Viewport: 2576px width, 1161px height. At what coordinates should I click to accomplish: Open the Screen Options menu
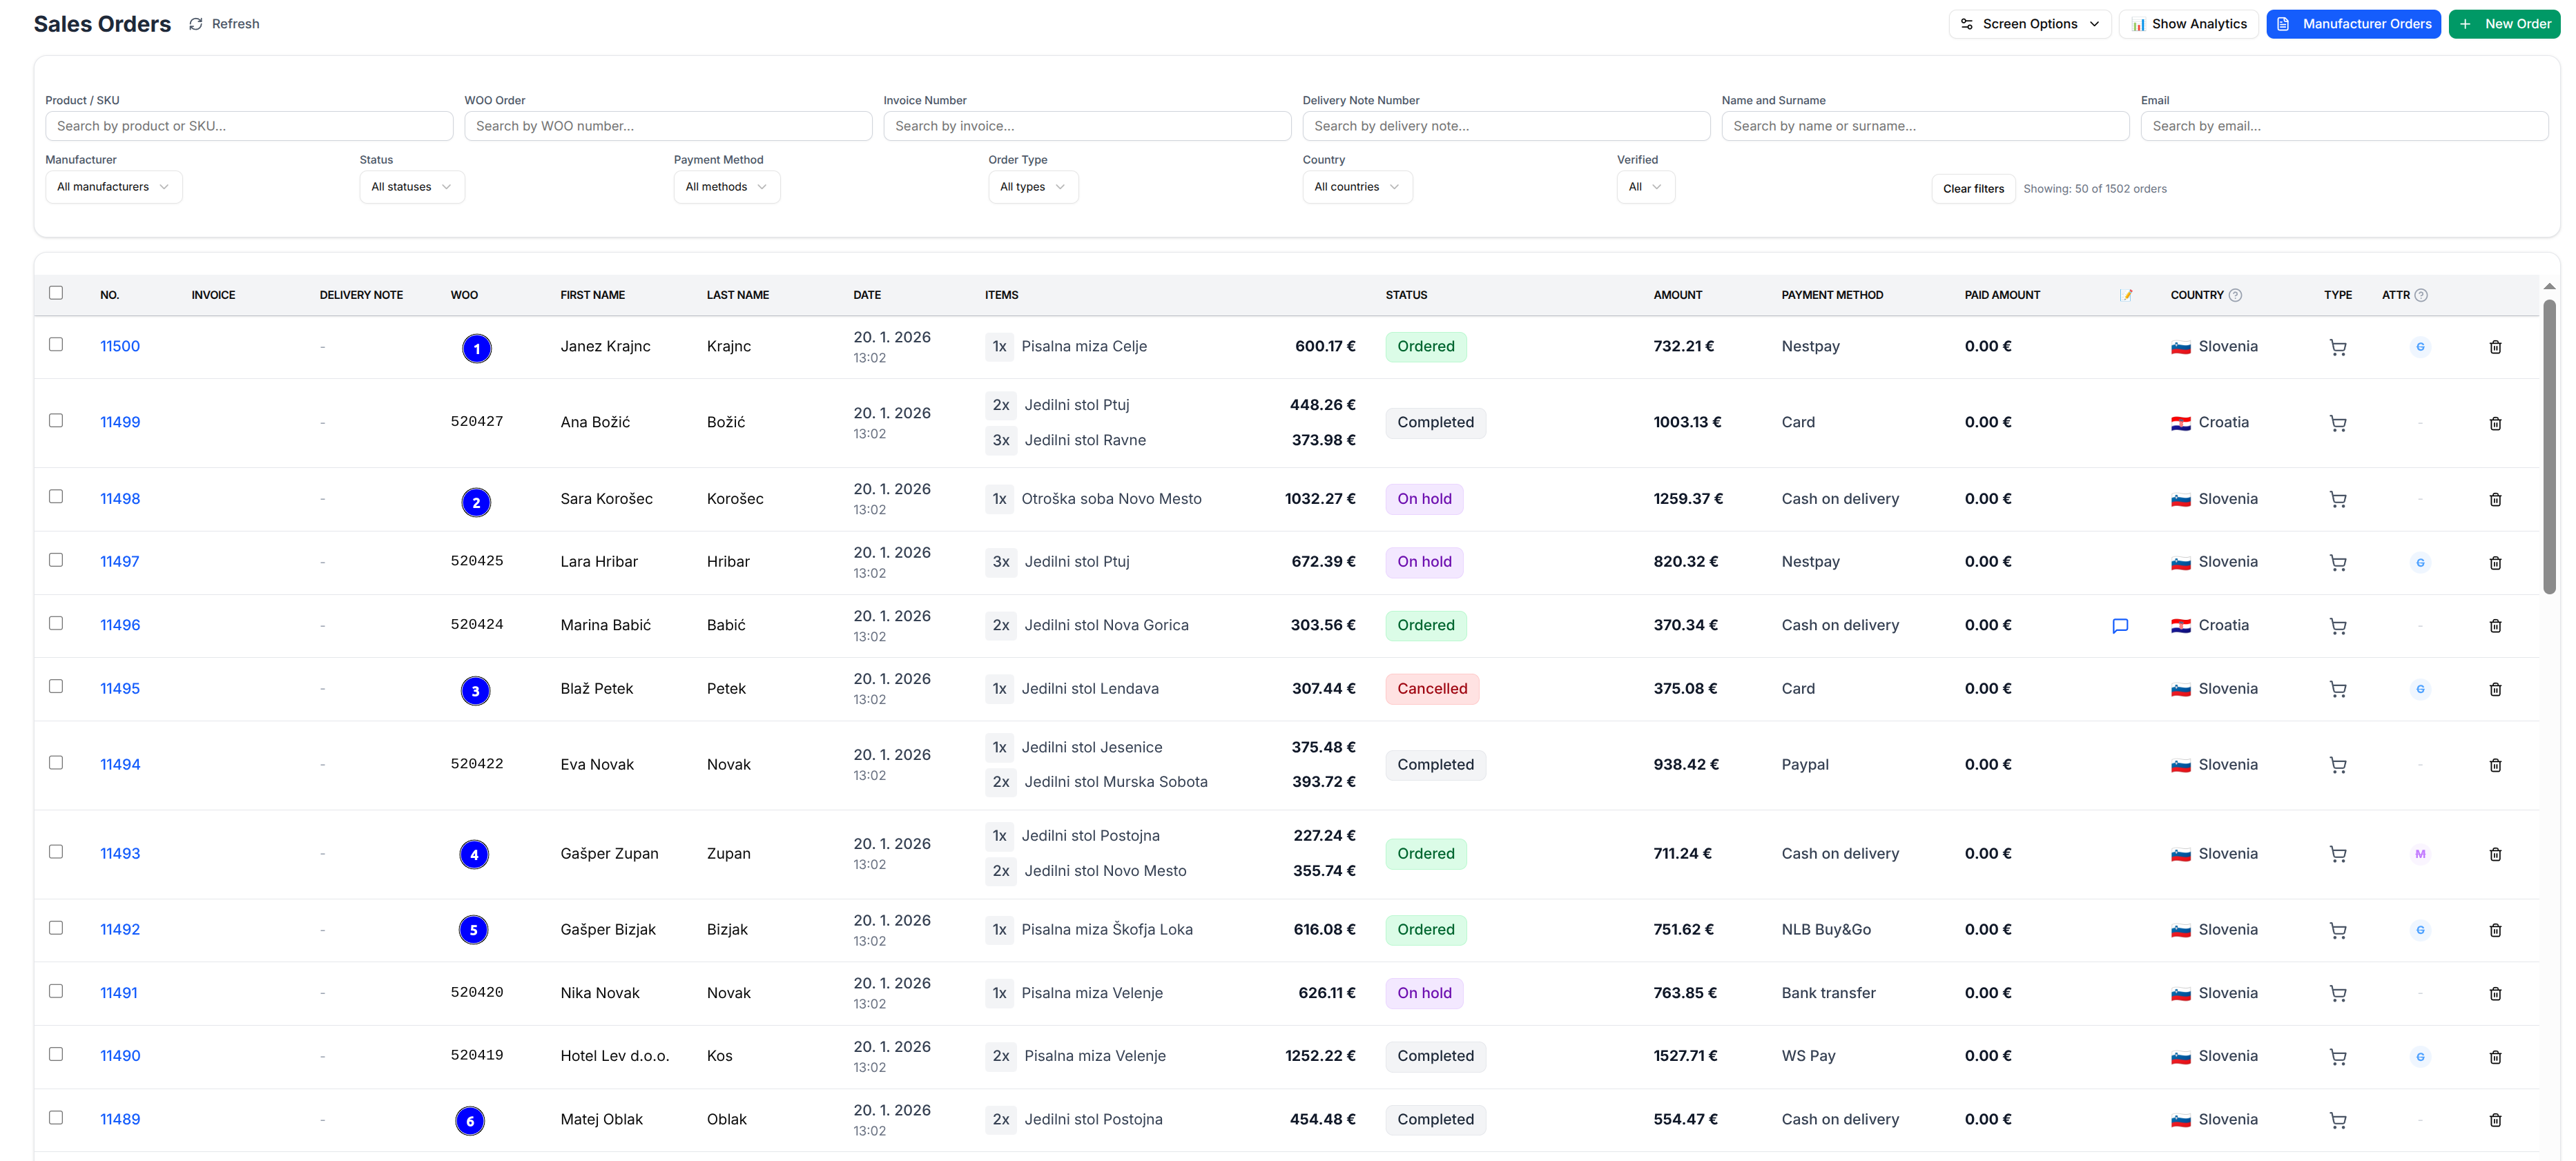[x=2029, y=24]
